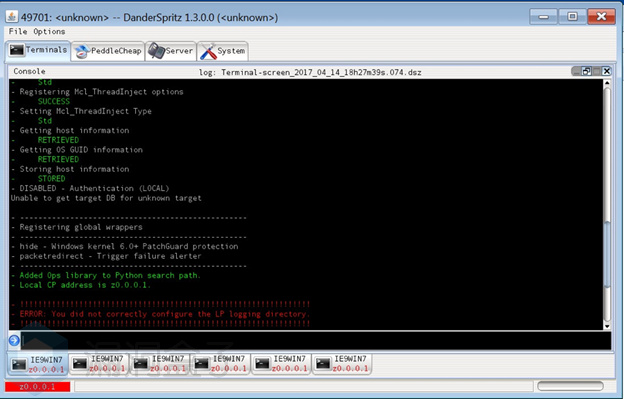Screen dimensions: 624x399
Task: Click 'Local CP address is z0.0.0.1' line
Action: (x=85, y=285)
